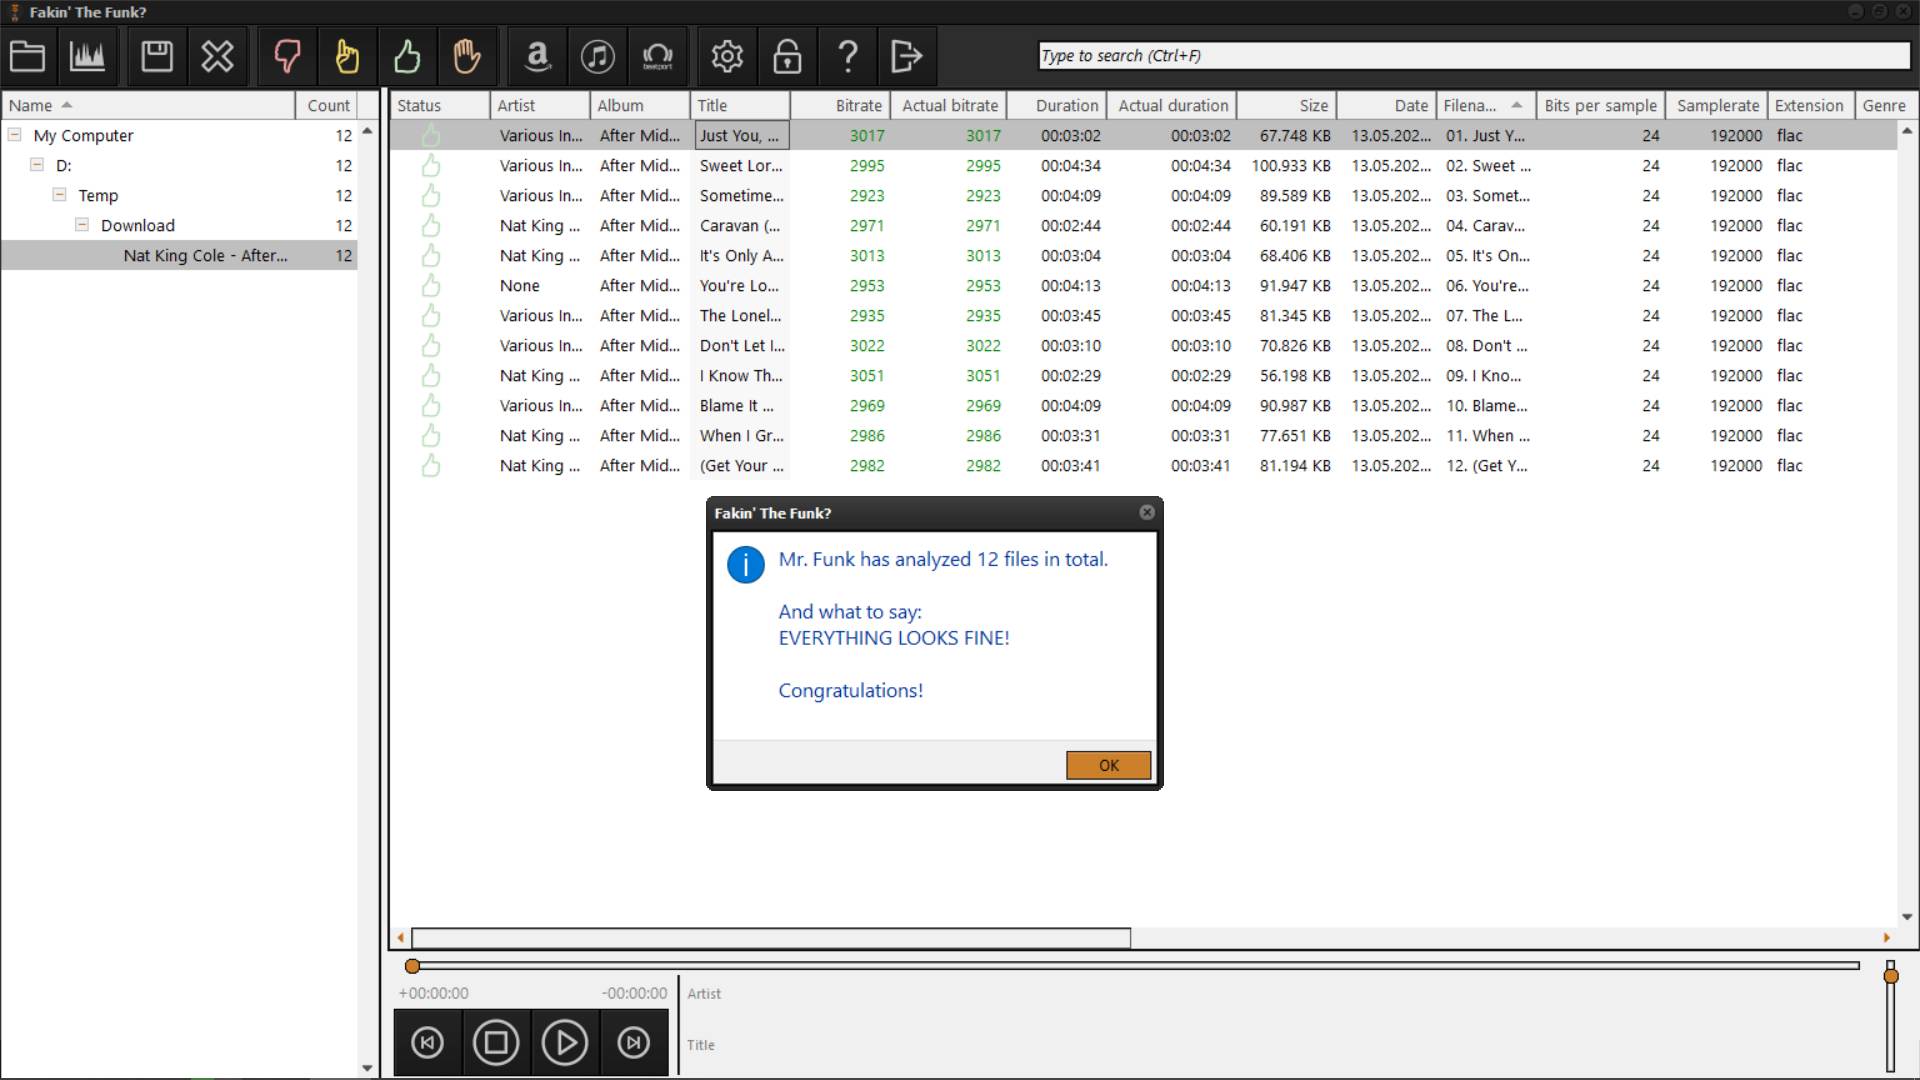Collapse the Download folder node
The height and width of the screenshot is (1080, 1920).
(x=82, y=224)
